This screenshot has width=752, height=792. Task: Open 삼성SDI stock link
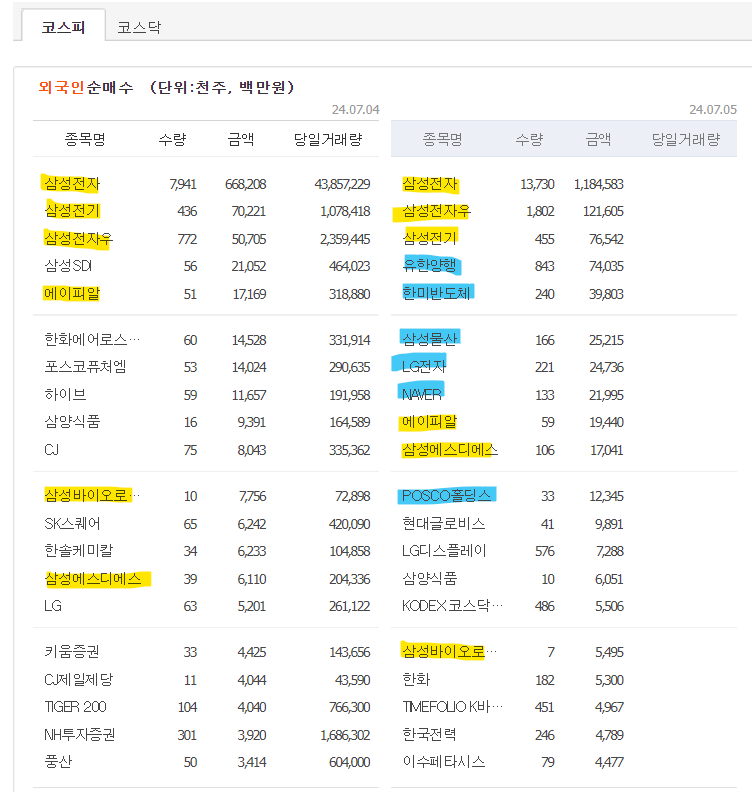click(x=68, y=266)
